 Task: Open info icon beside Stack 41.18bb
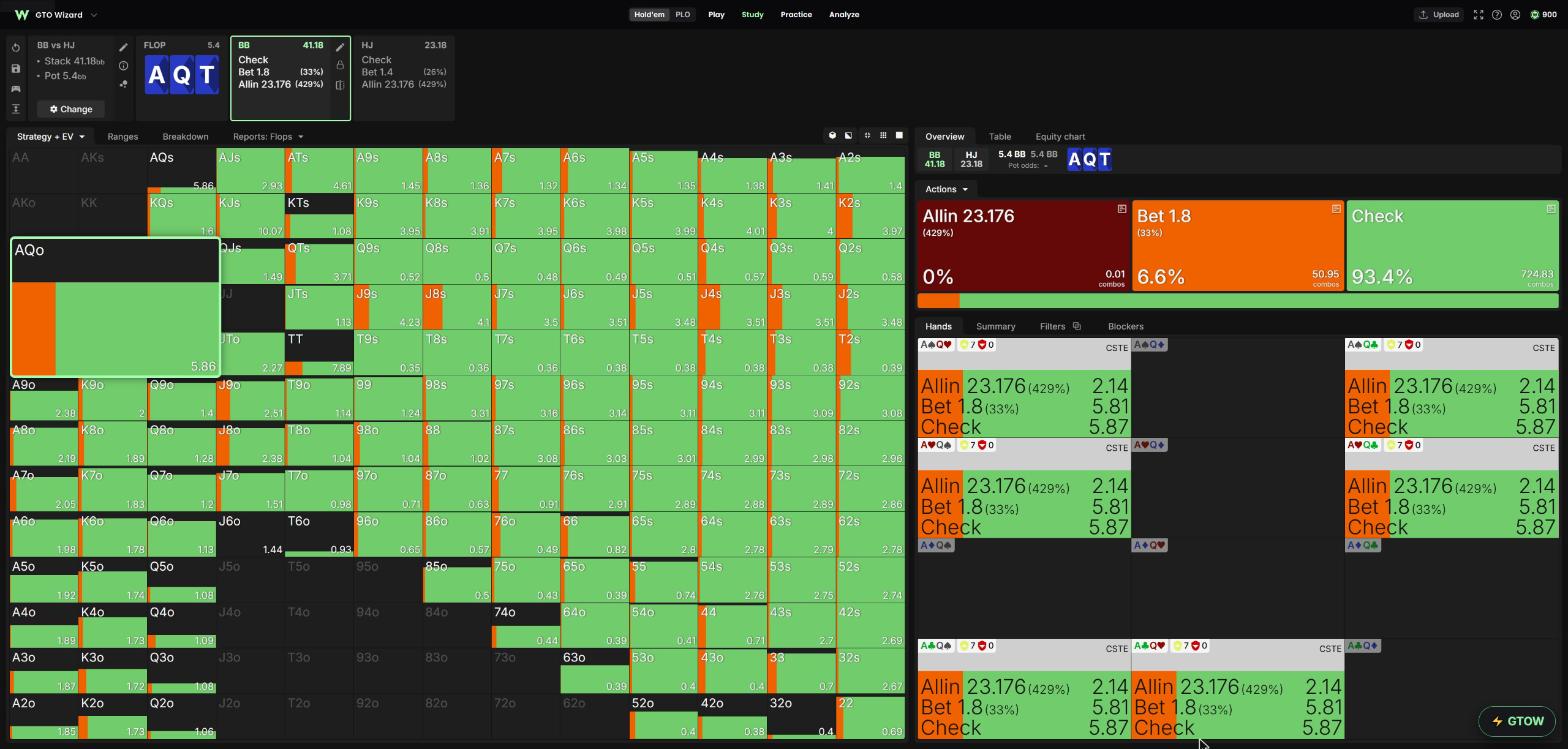click(x=123, y=66)
